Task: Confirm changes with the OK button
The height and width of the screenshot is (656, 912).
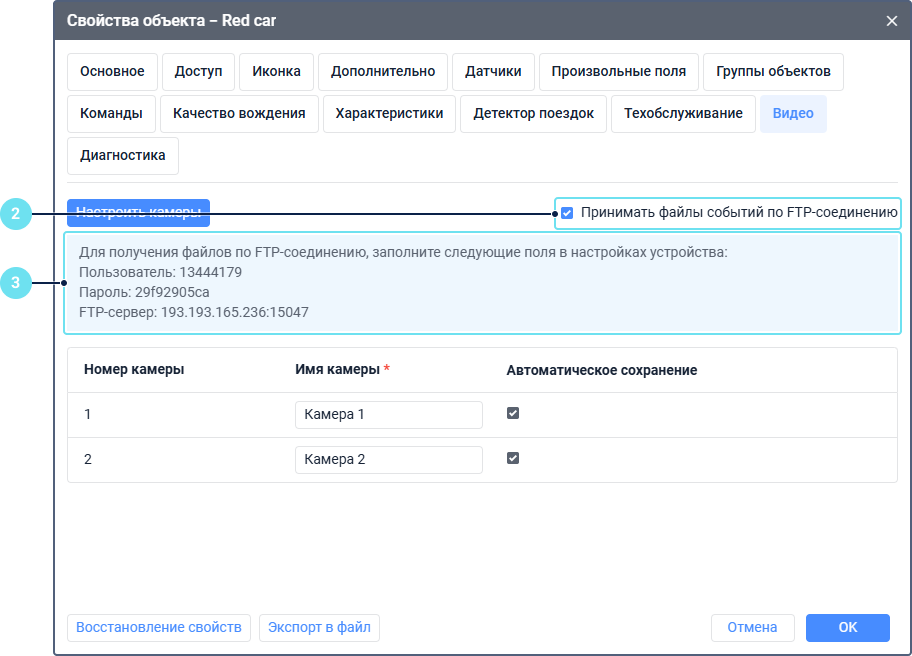Action: [x=847, y=628]
